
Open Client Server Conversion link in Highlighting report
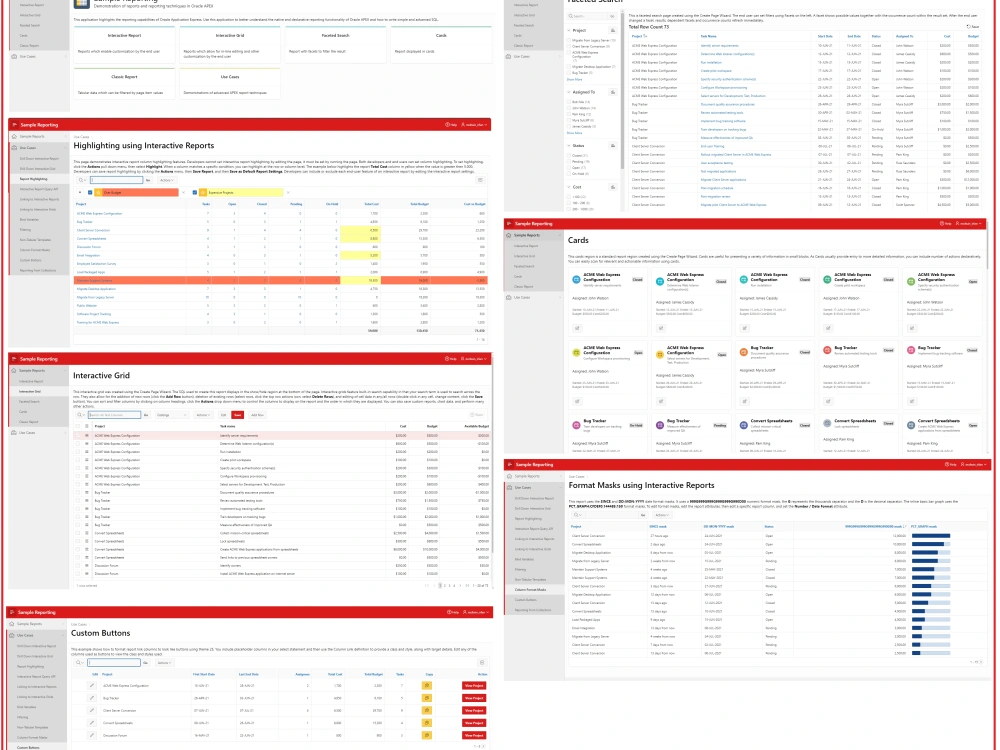click(x=93, y=230)
